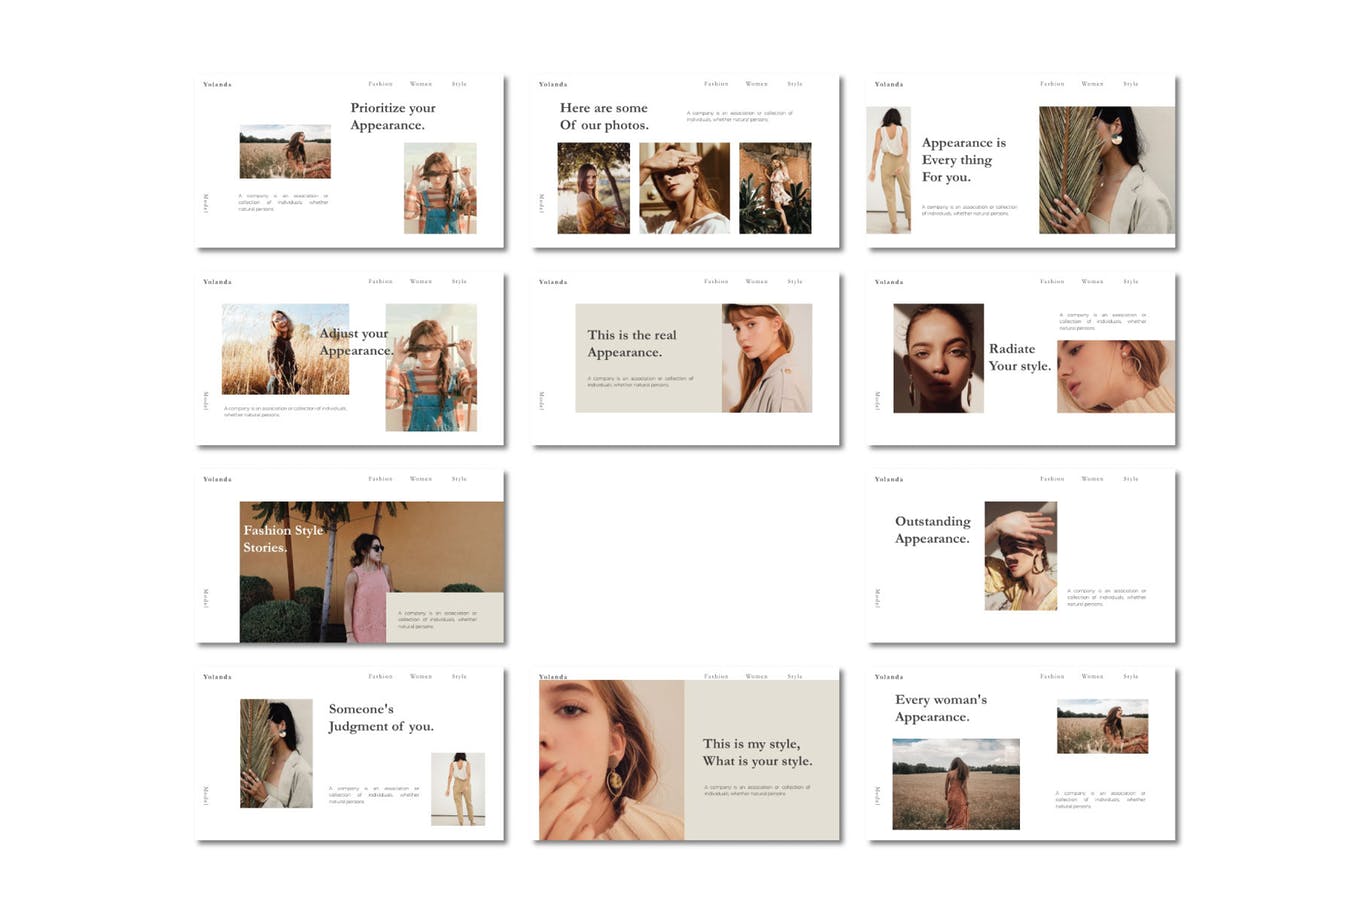Select the 'Adjust your Appearance' heading text
This screenshot has width=1370, height=914.
356,342
